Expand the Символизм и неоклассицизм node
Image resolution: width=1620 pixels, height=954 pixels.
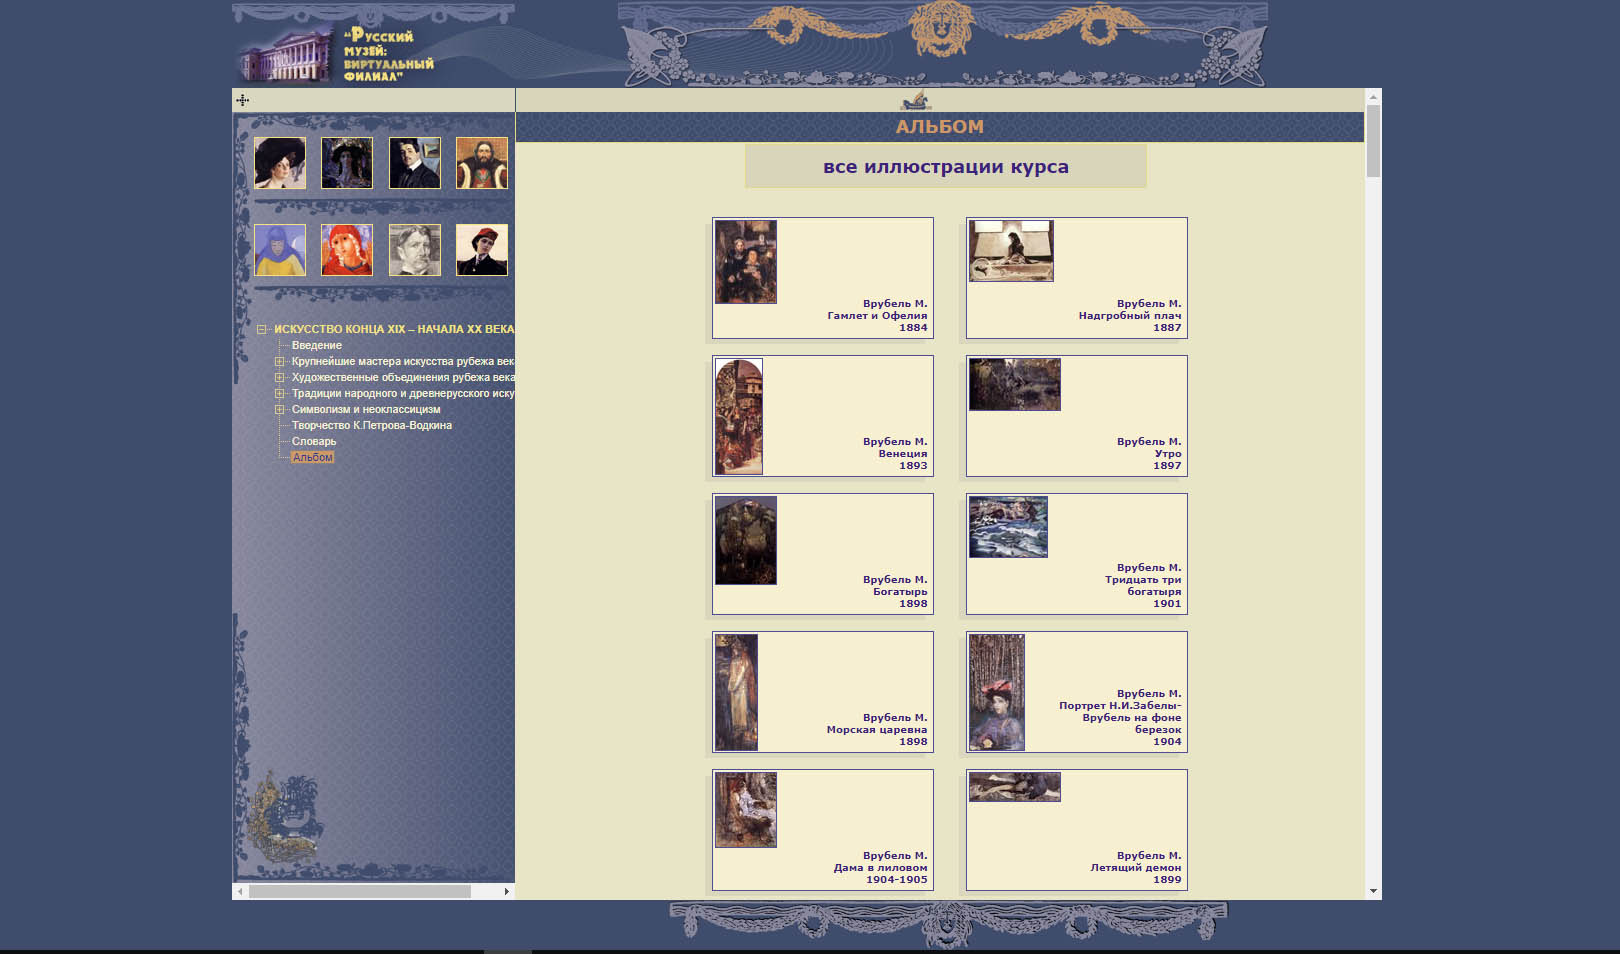[280, 410]
